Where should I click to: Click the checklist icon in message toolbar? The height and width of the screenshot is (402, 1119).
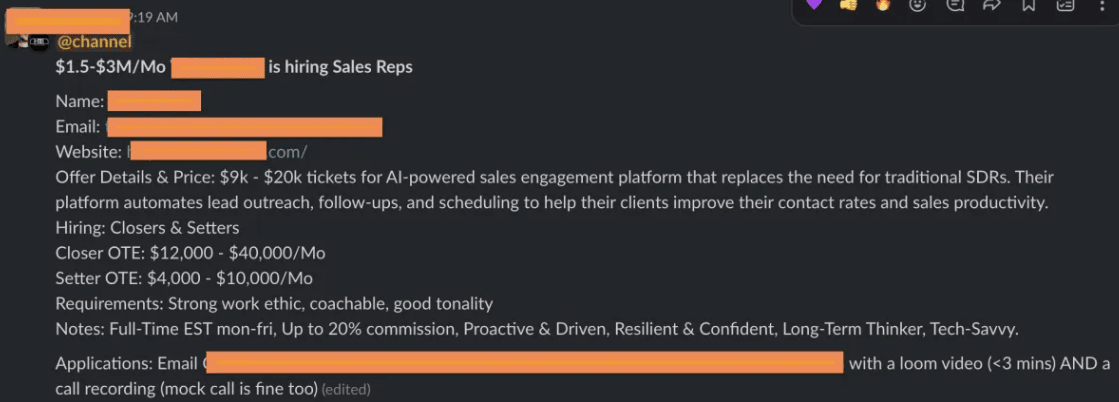[1065, 5]
